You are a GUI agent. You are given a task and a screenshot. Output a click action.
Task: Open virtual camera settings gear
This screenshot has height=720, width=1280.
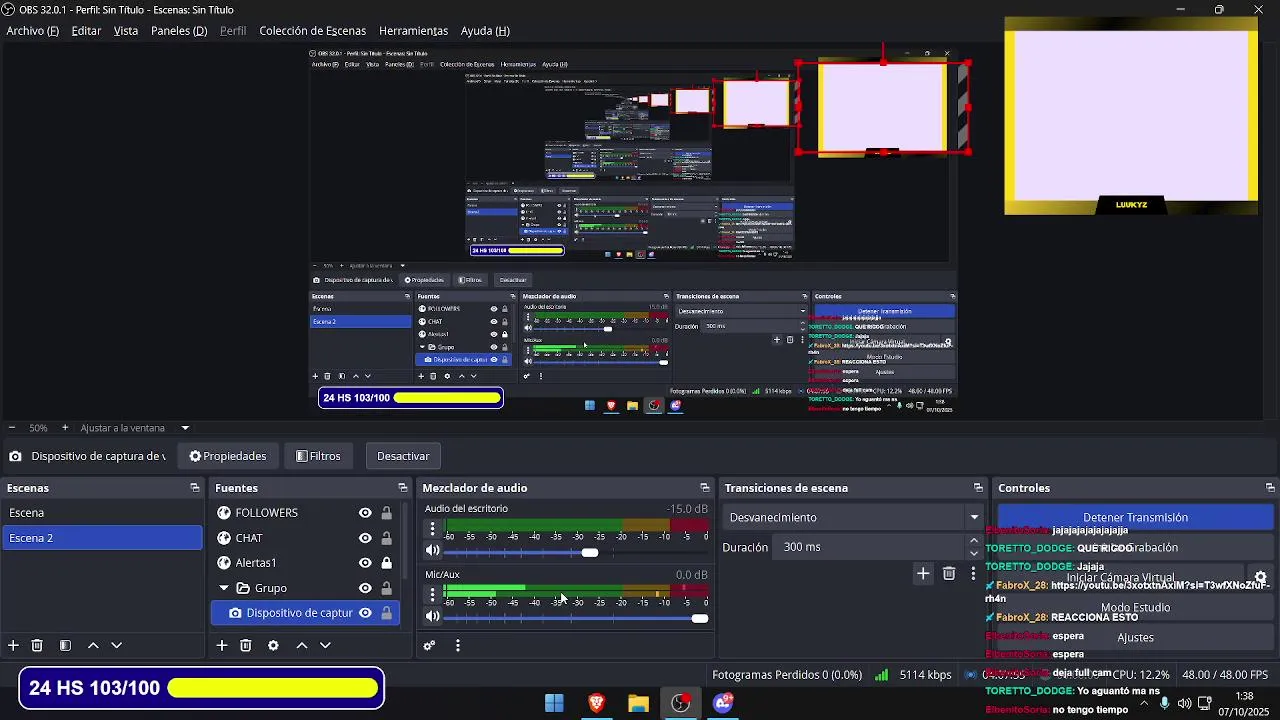click(x=1260, y=578)
